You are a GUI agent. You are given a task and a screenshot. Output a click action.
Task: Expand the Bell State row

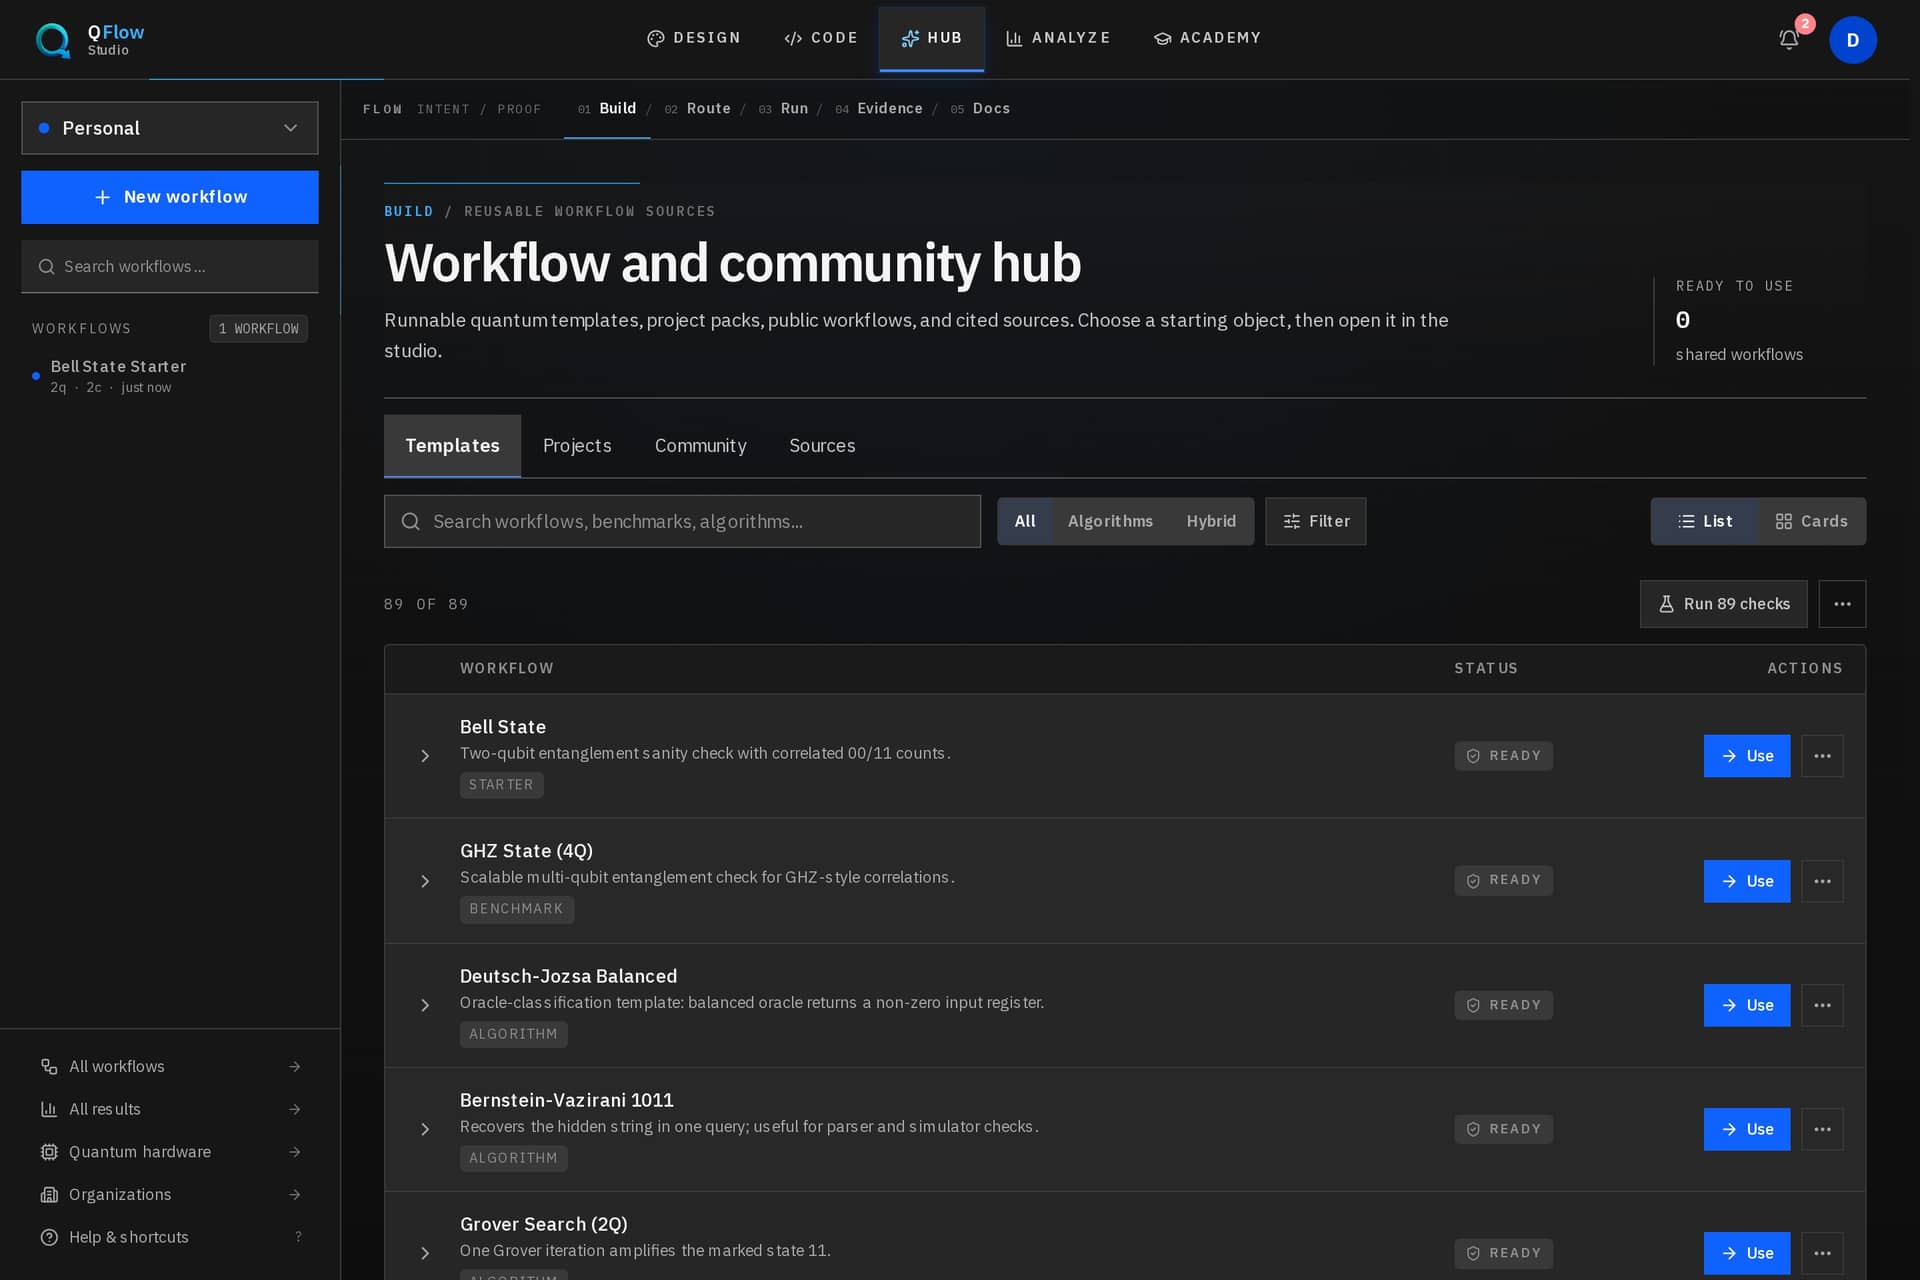(x=425, y=756)
